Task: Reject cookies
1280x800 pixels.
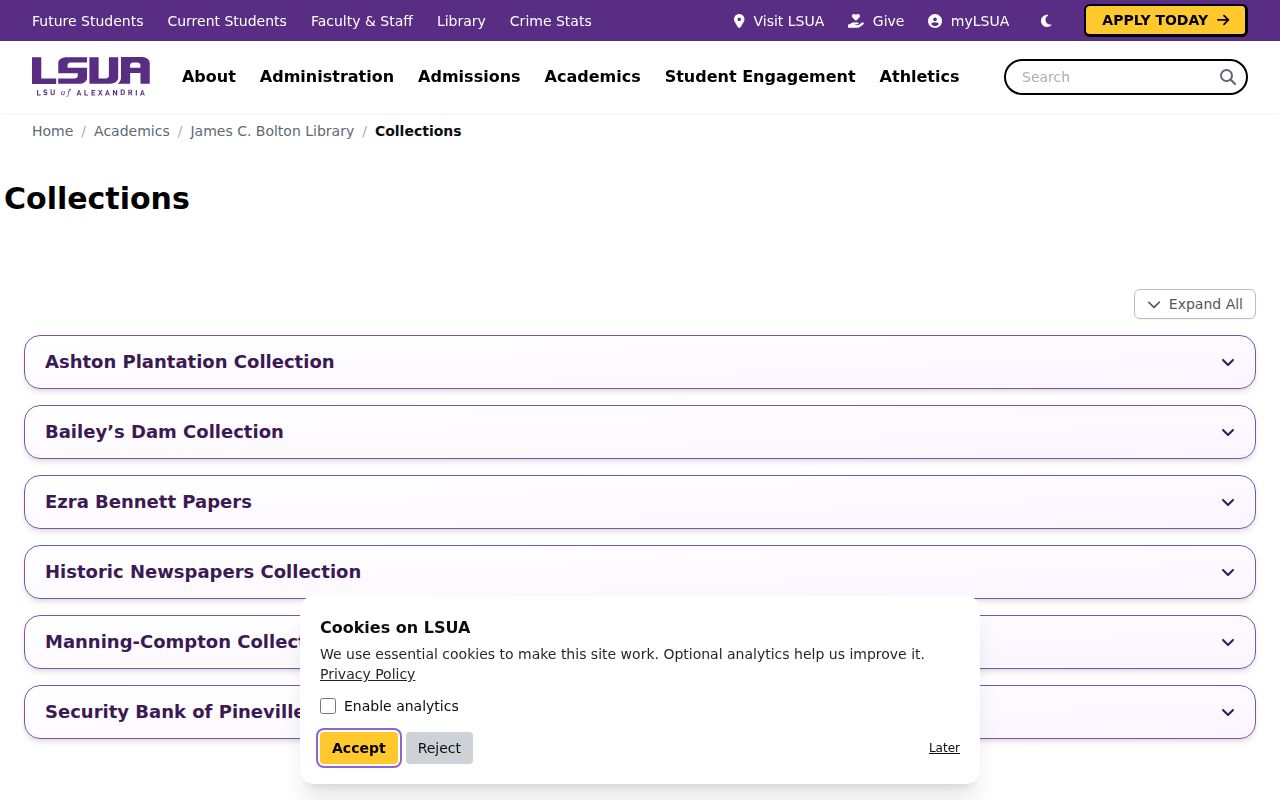Action: click(x=439, y=748)
